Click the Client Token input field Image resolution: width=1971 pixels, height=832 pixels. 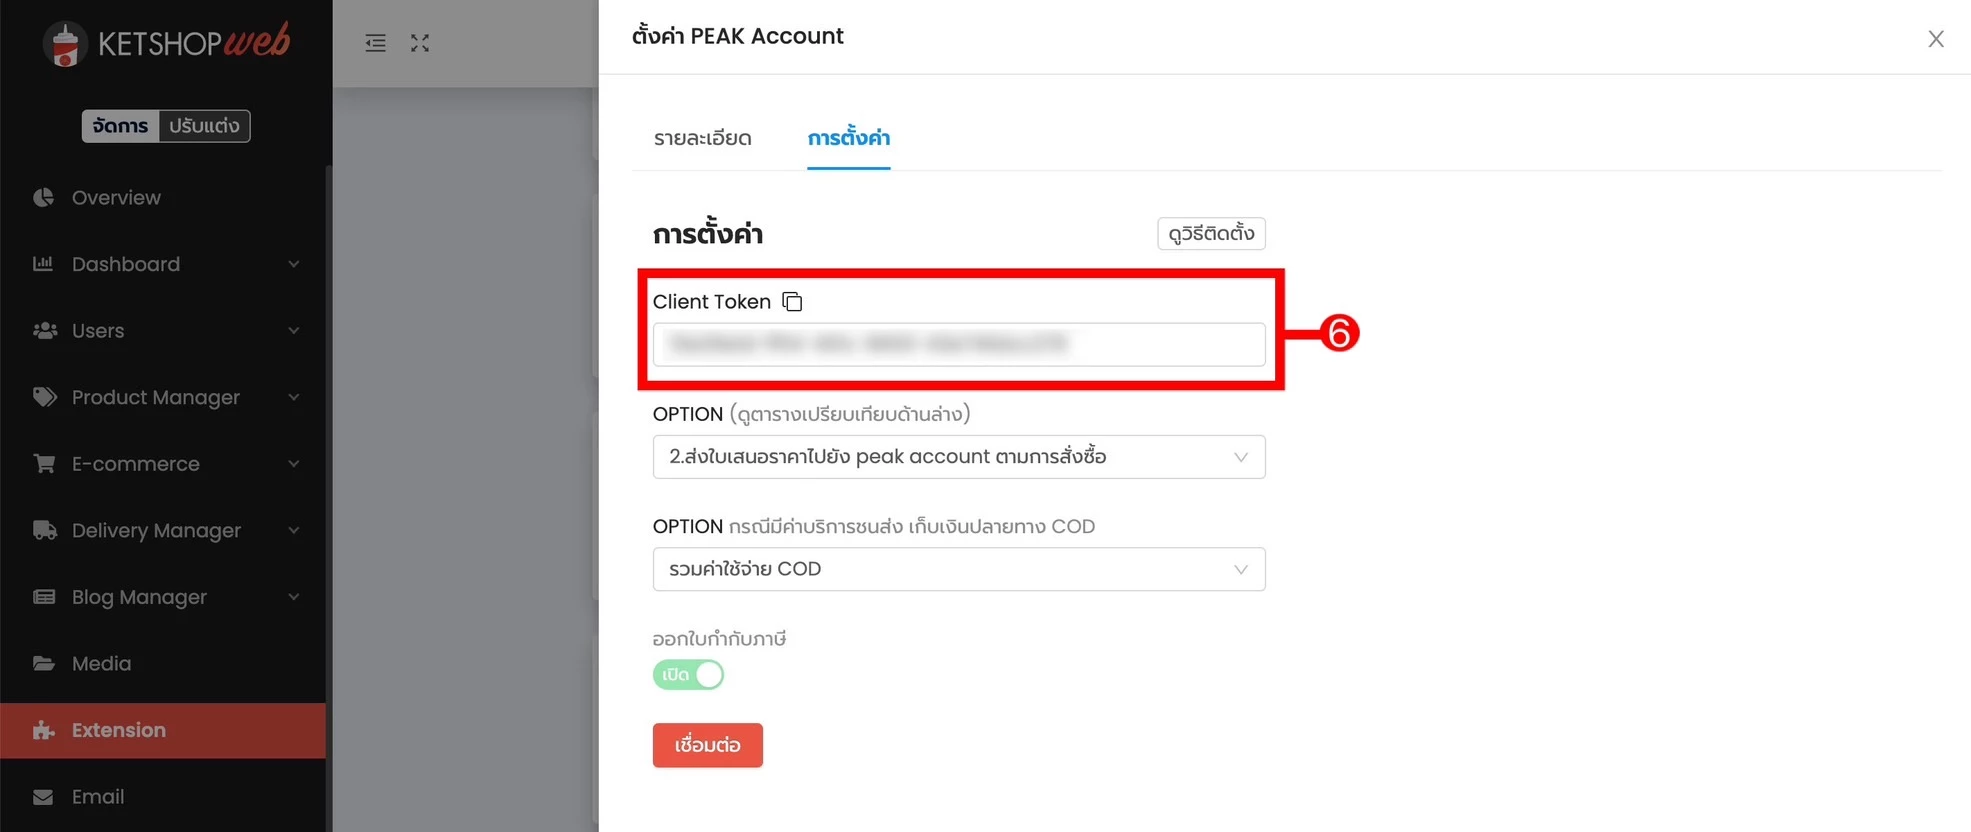[959, 344]
